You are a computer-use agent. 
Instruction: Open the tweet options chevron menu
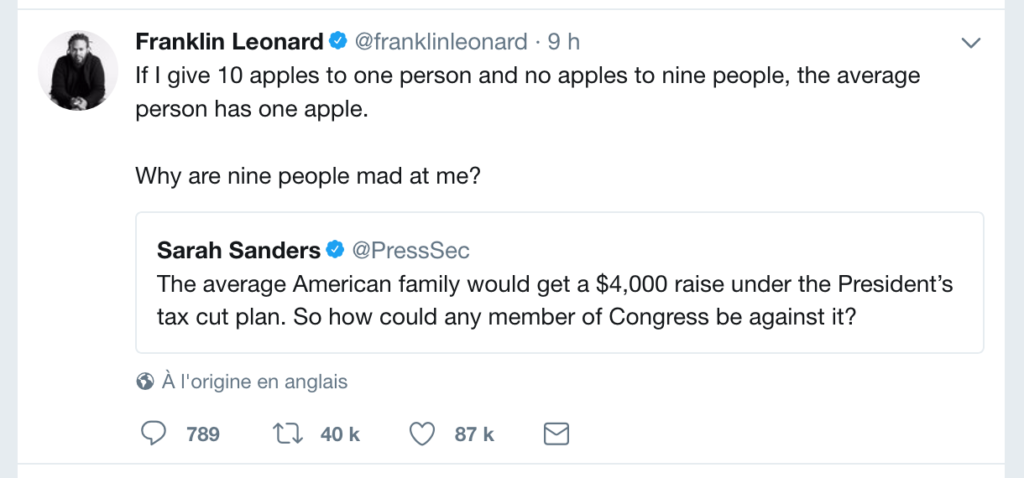tap(969, 42)
